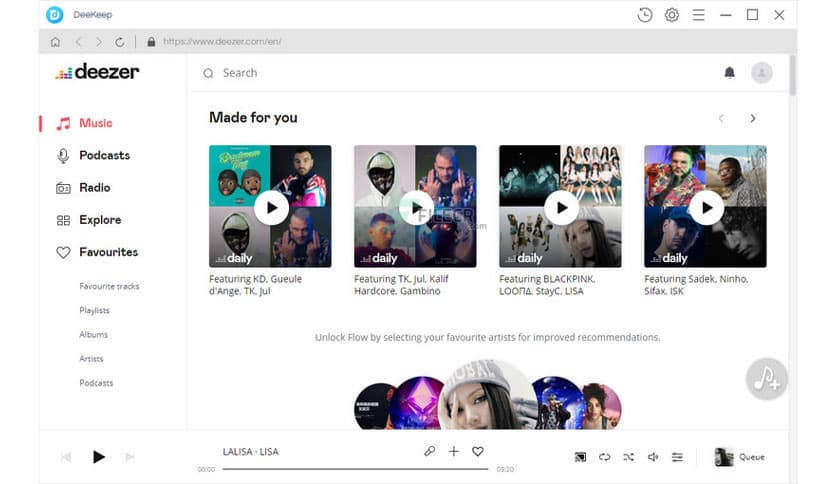
Task: Open the user profile avatar
Action: click(x=761, y=72)
